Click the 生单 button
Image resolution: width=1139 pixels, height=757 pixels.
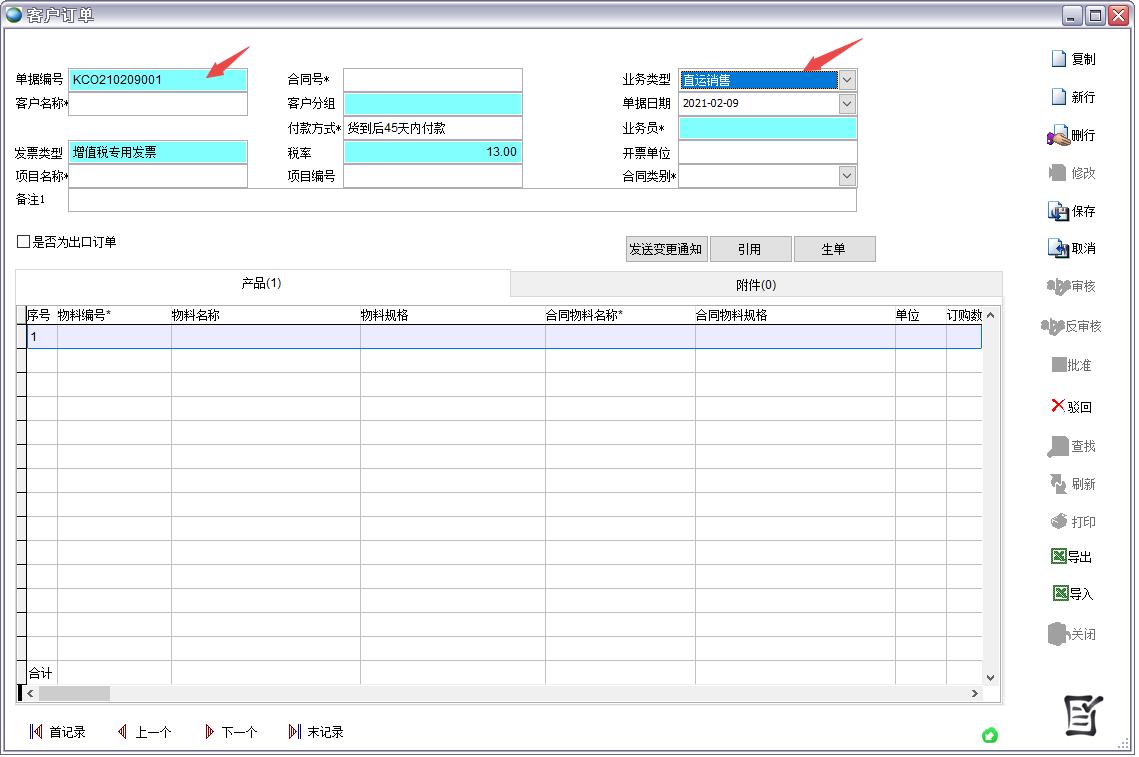[834, 248]
